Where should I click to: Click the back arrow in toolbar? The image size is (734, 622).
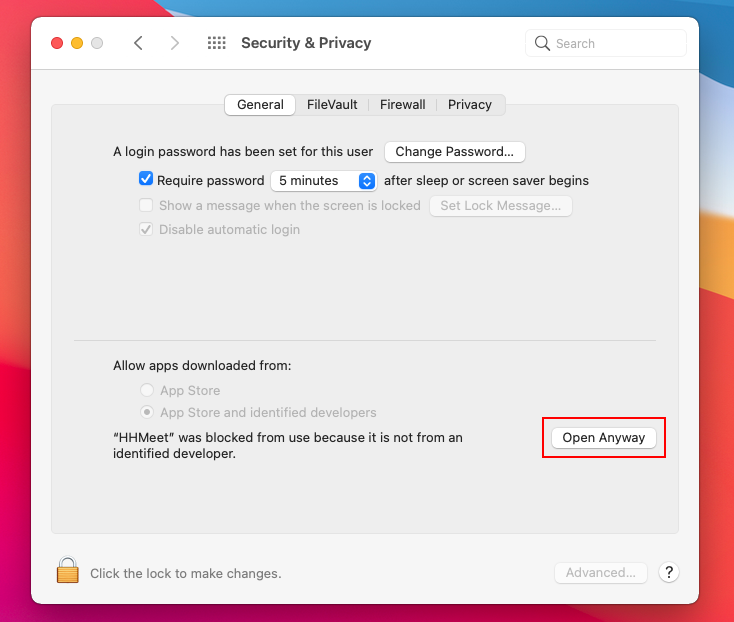(139, 43)
